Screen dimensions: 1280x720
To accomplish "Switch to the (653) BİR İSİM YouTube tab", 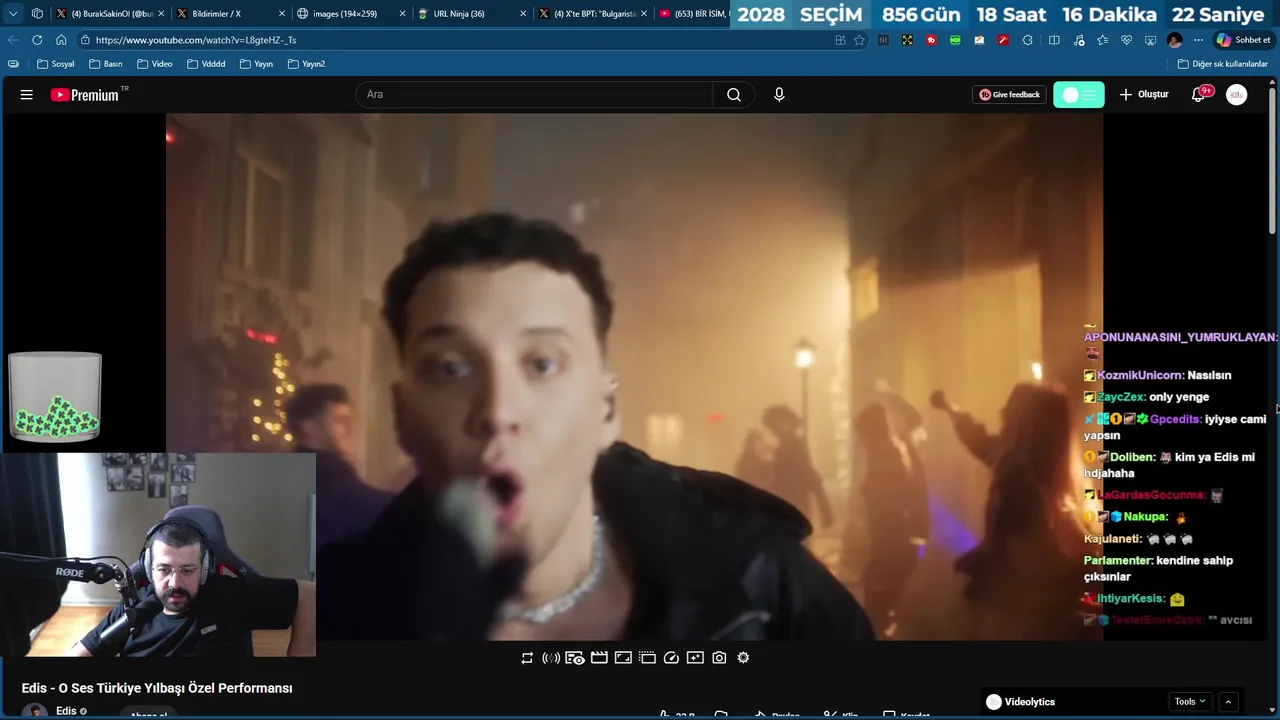I will 693,14.
